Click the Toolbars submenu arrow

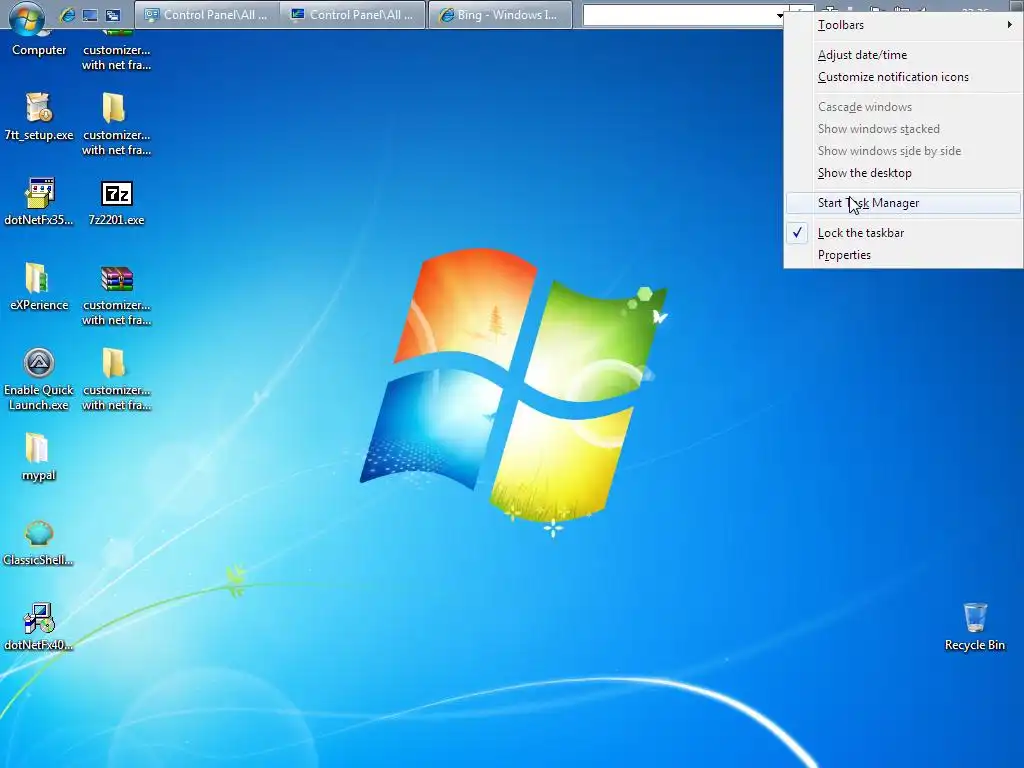tap(1010, 25)
